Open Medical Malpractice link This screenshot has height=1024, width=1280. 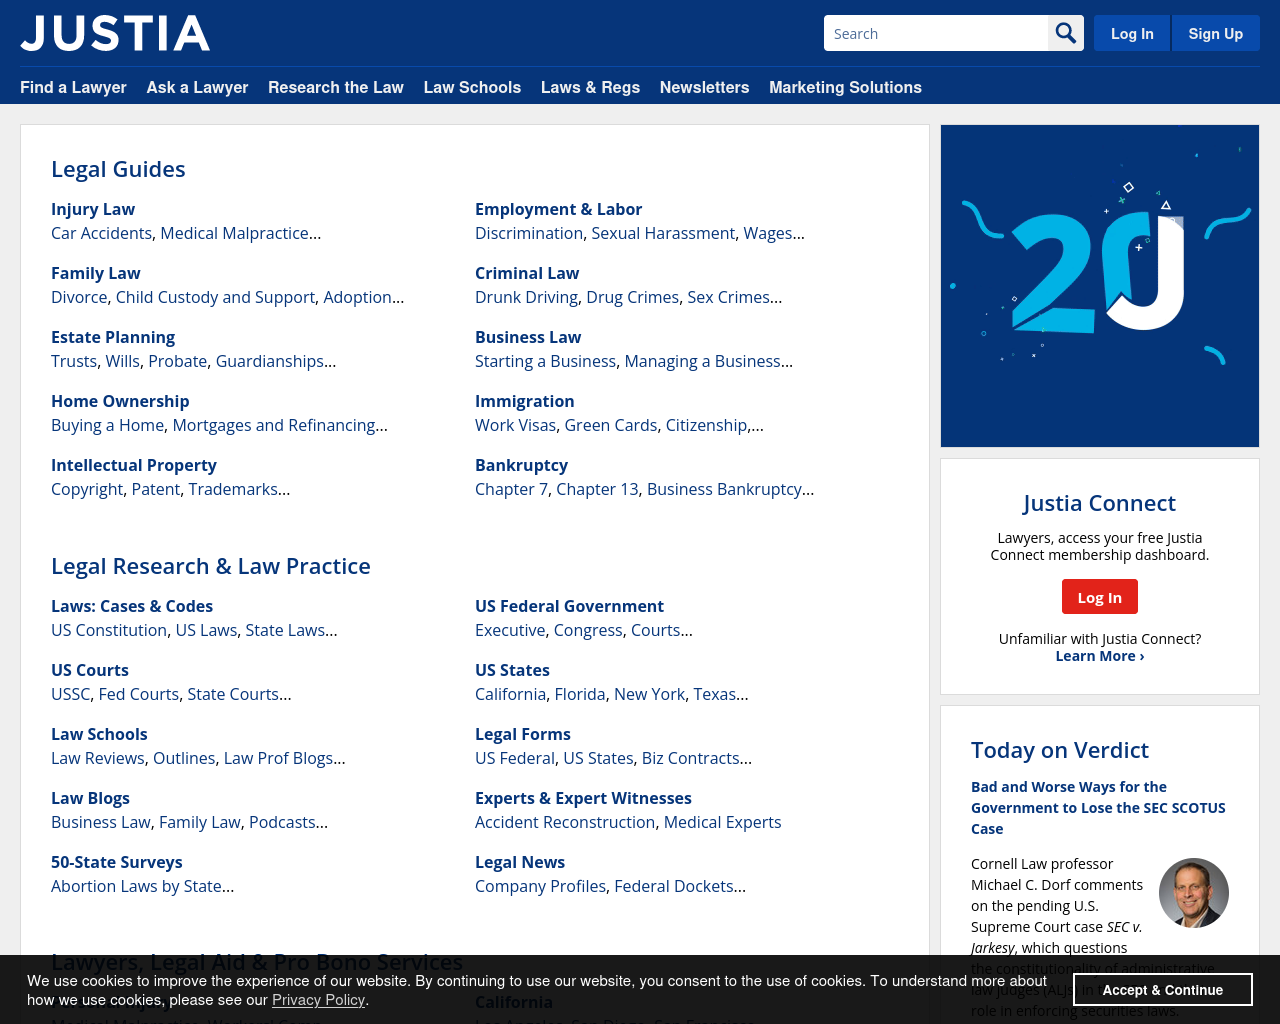pyautogui.click(x=234, y=233)
